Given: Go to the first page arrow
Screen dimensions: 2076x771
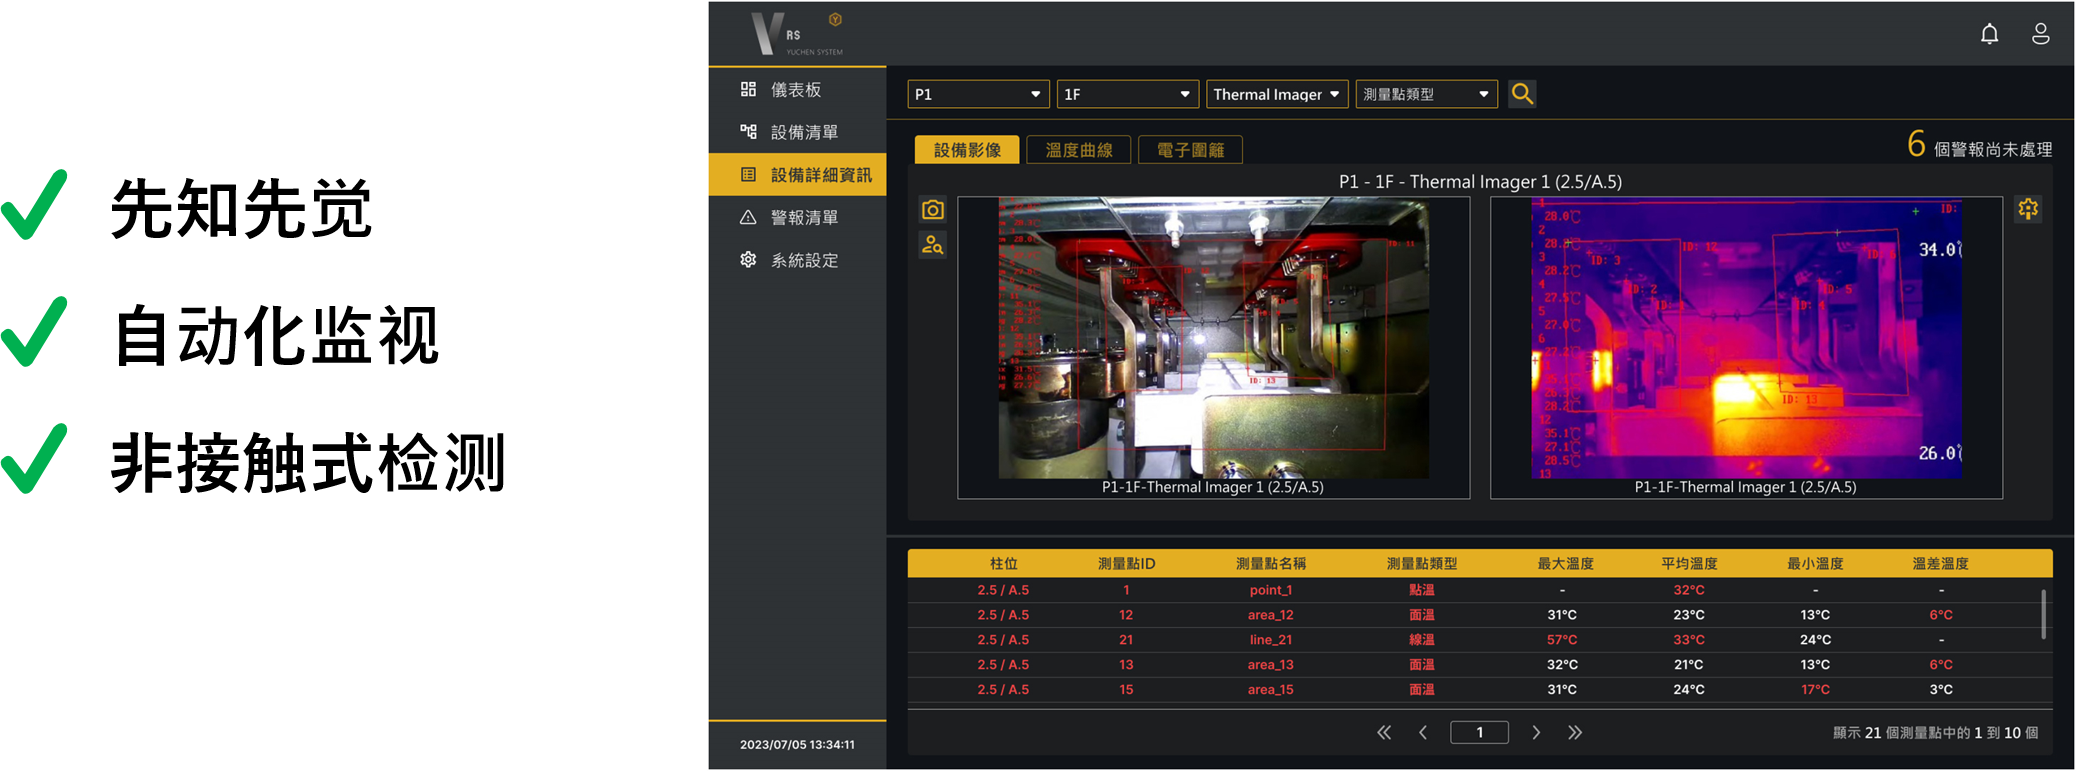Looking at the screenshot, I should pos(1384,733).
